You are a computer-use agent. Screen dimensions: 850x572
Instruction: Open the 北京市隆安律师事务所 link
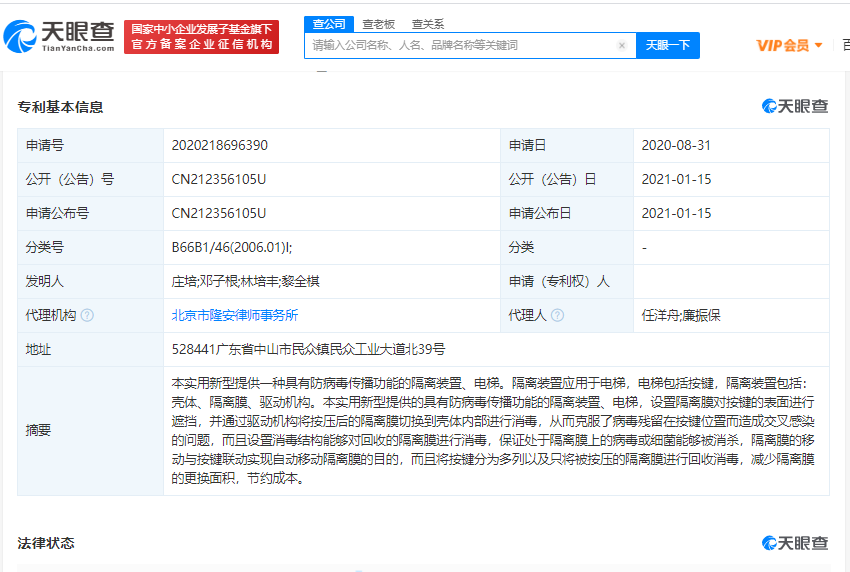(235, 315)
